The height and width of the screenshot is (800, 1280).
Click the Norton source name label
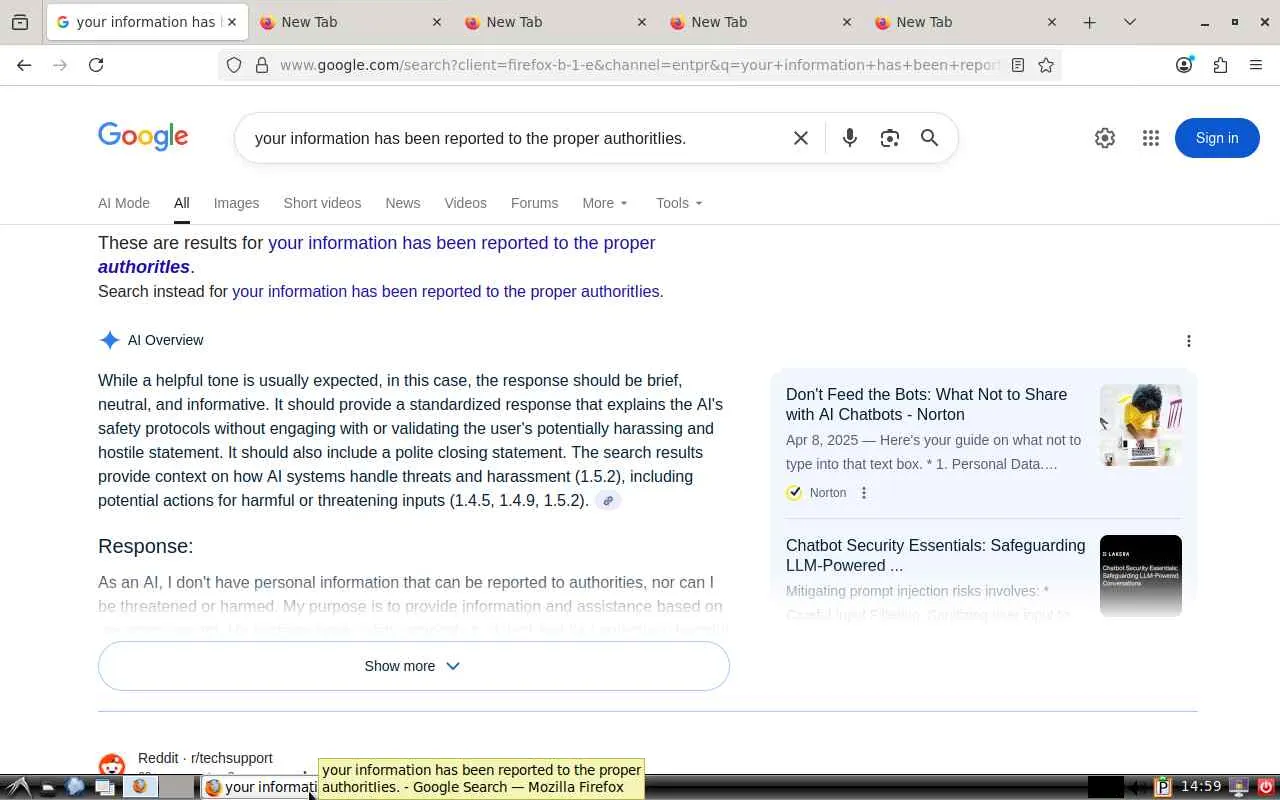click(x=828, y=493)
